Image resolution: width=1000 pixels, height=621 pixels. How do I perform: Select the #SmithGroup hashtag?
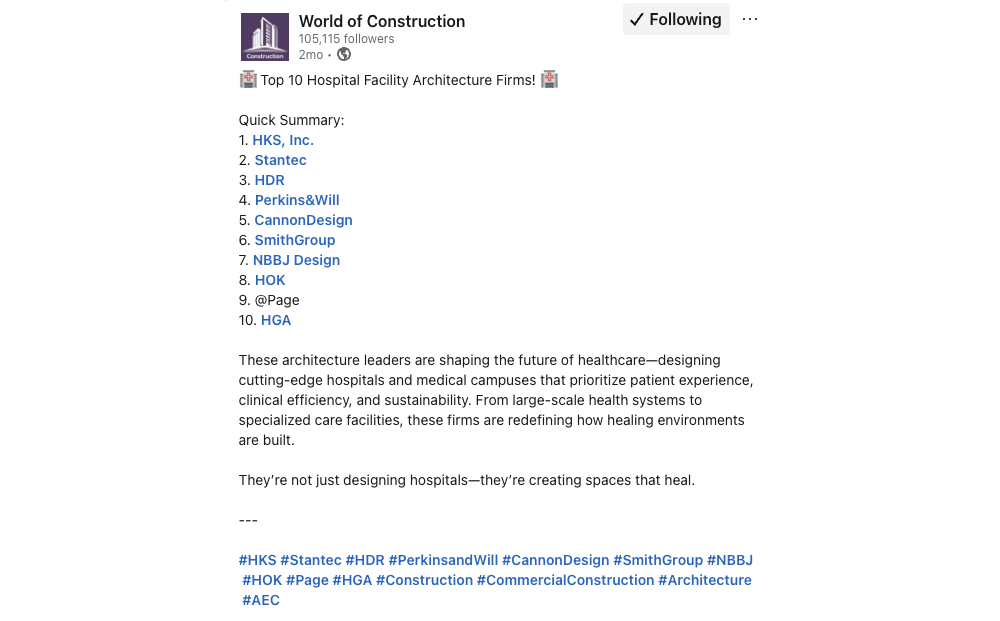click(658, 560)
